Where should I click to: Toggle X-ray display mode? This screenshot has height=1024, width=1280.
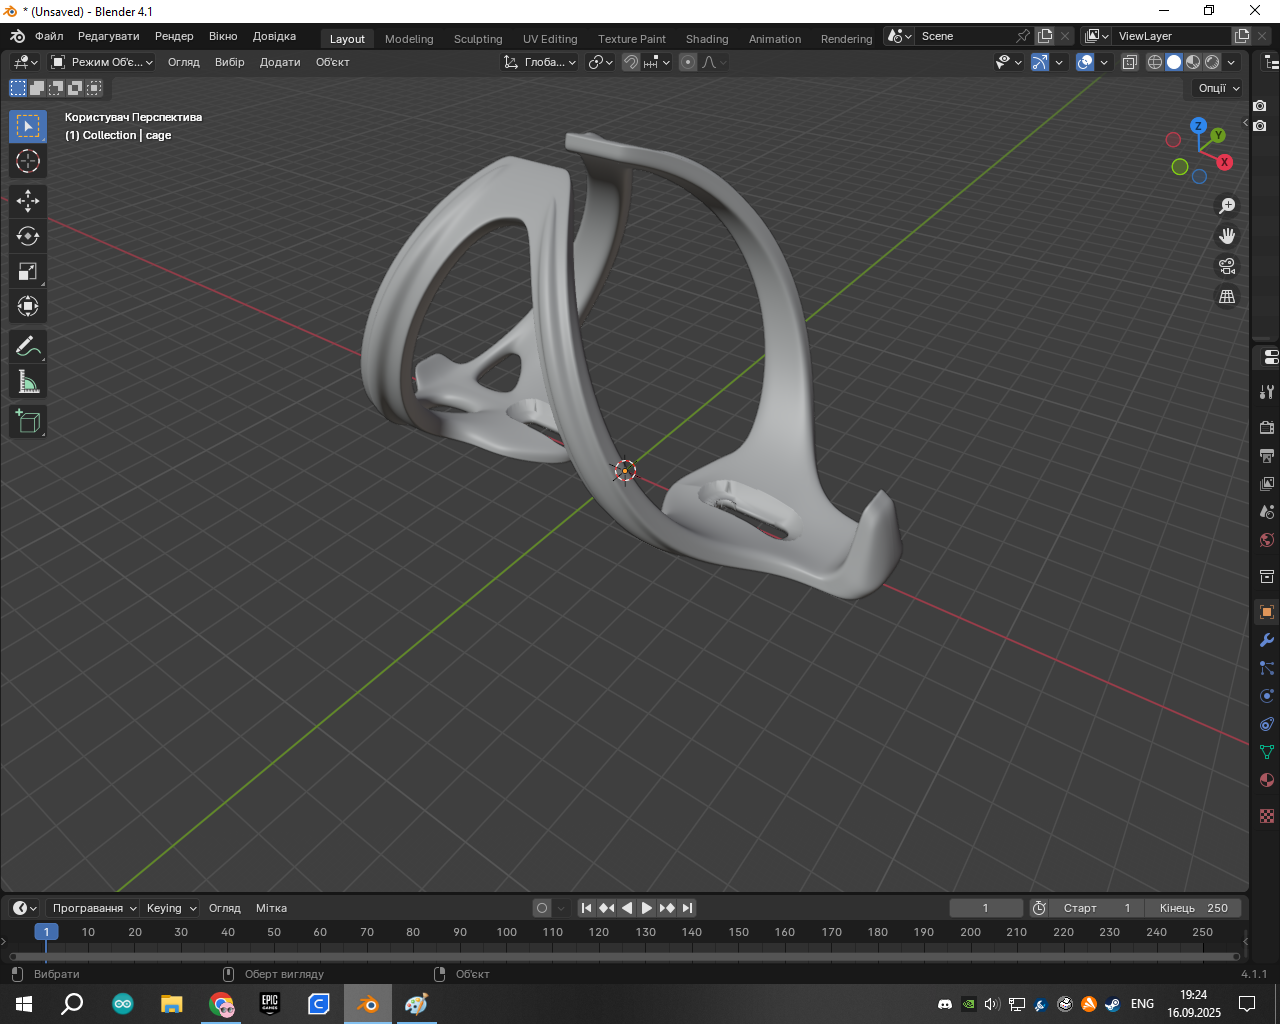[1130, 62]
